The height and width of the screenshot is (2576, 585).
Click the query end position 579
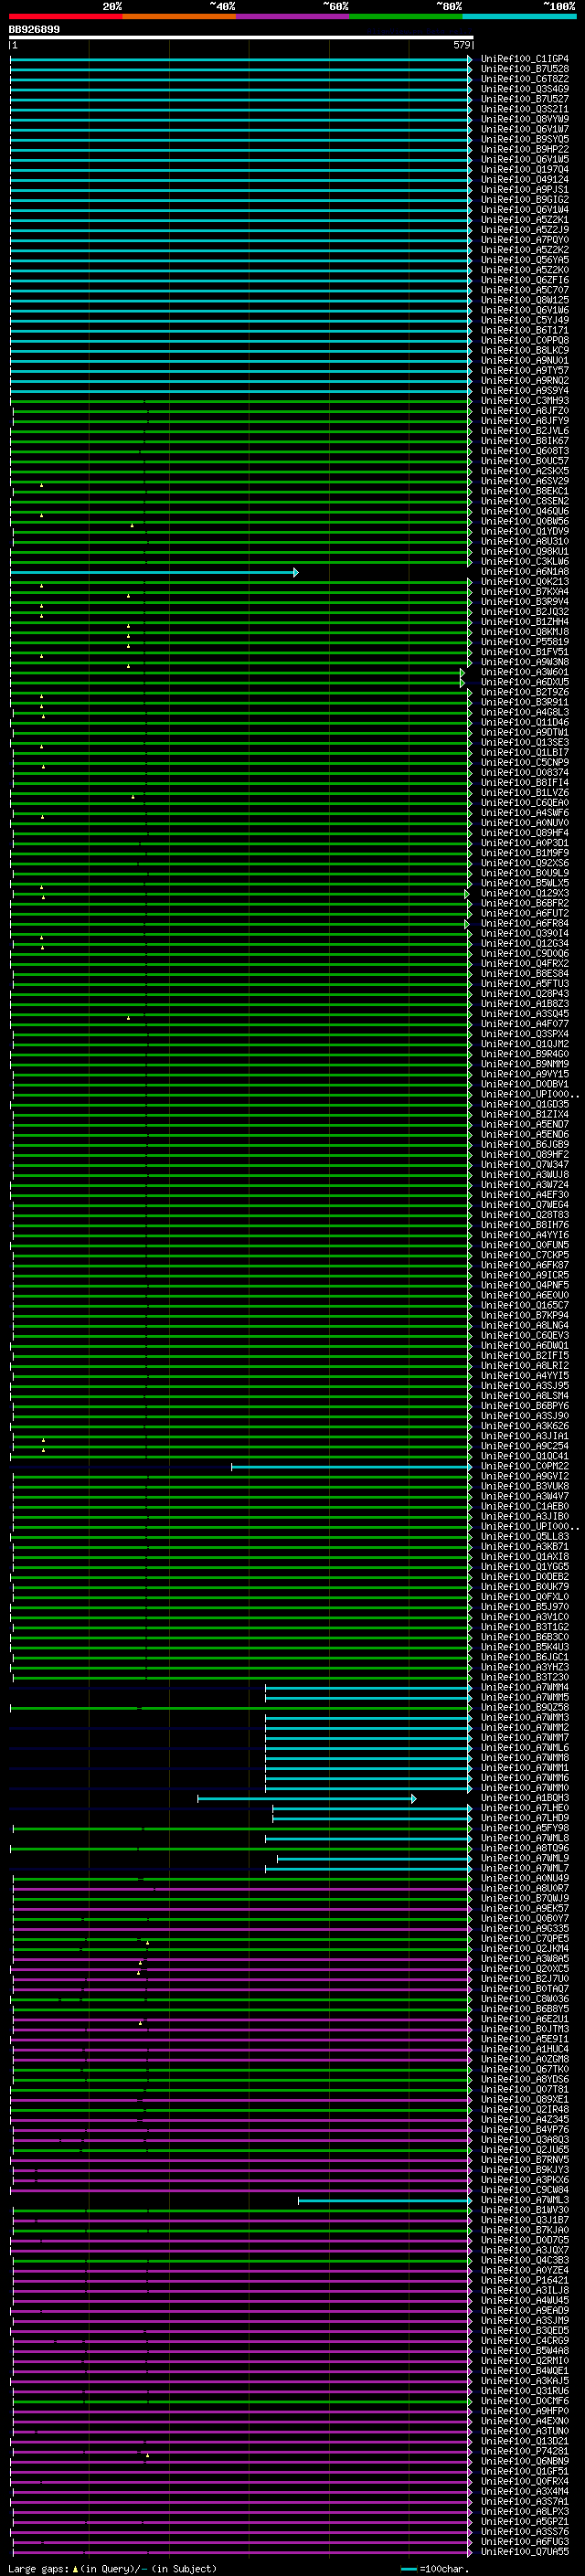pyautogui.click(x=462, y=45)
